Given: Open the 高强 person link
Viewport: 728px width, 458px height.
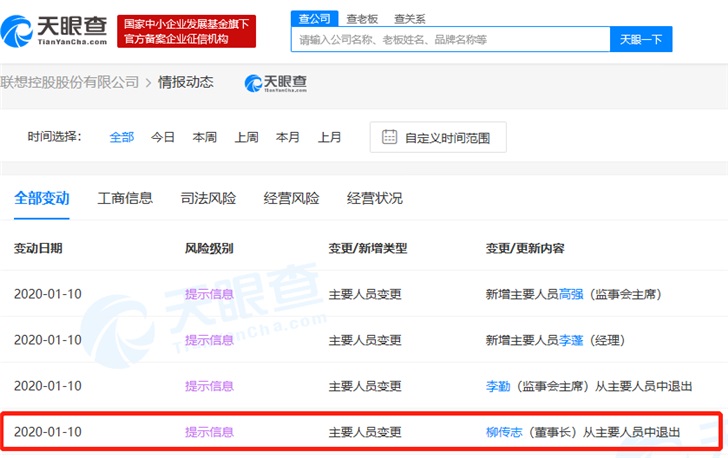Looking at the screenshot, I should click(x=571, y=294).
